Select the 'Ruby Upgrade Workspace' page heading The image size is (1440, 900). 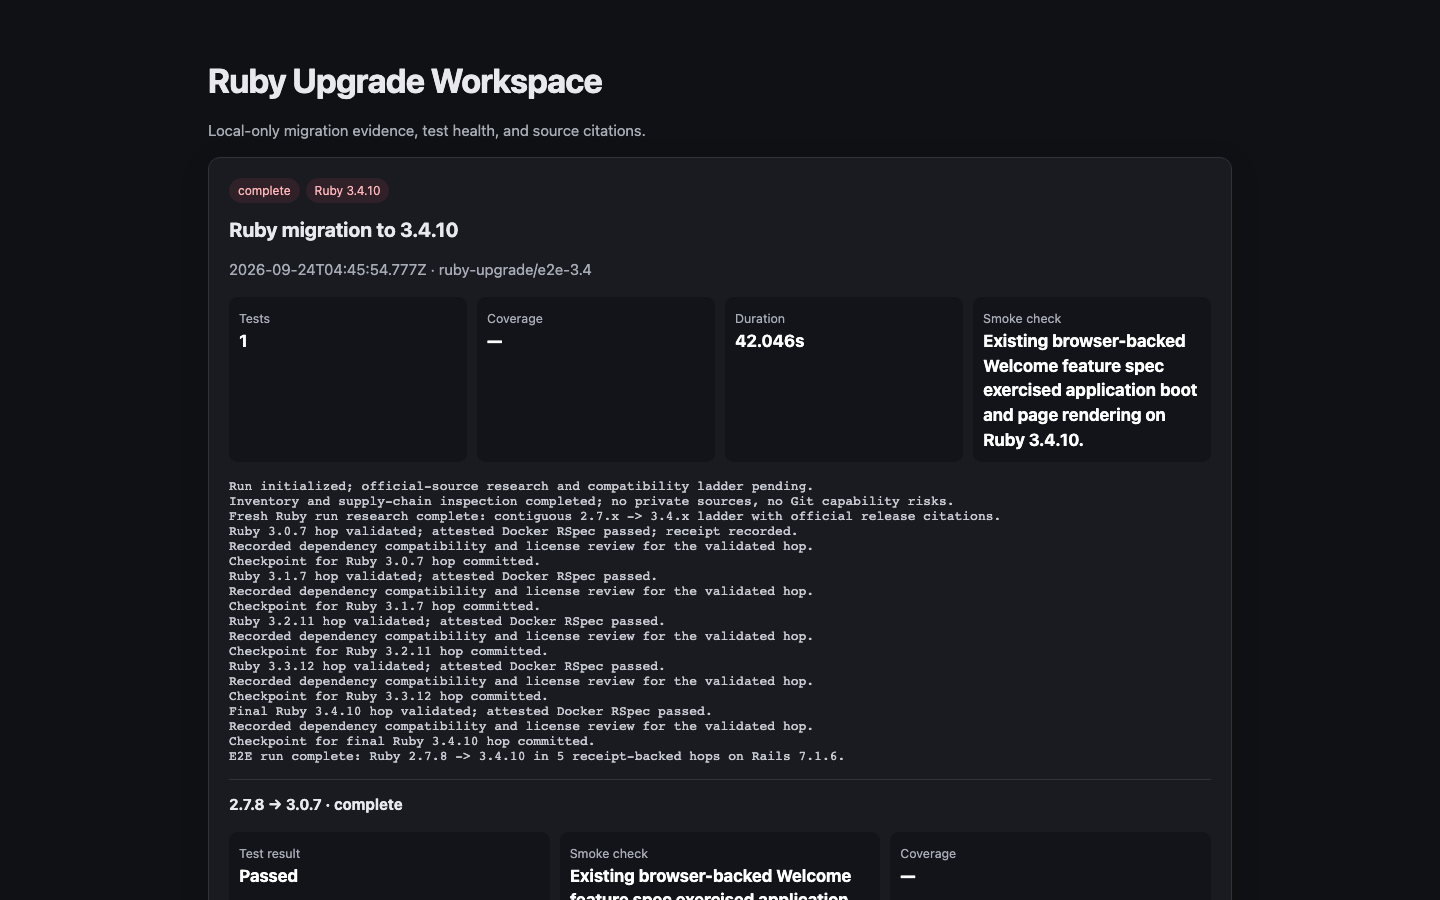tap(405, 81)
